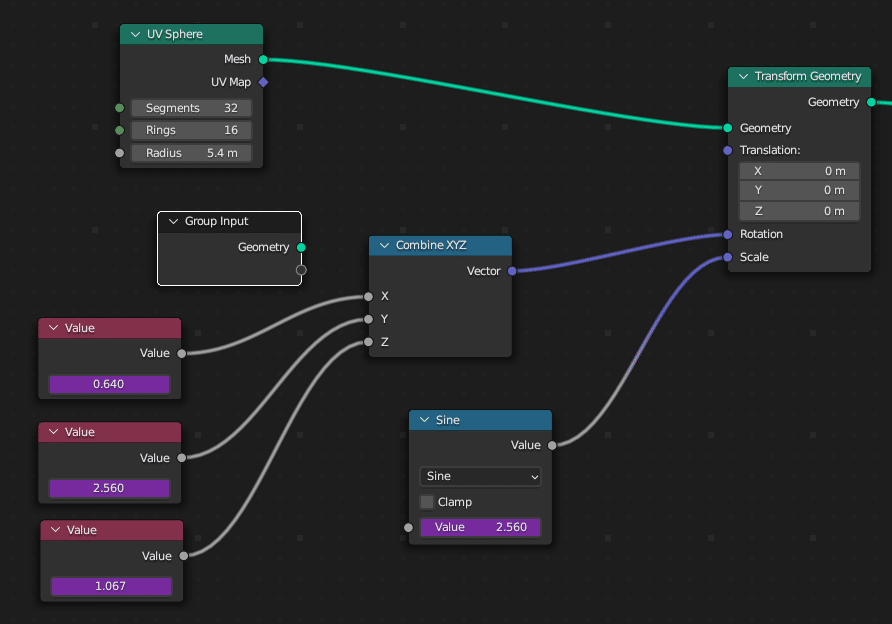
Task: Click the Sine node Value output socket
Action: point(552,445)
